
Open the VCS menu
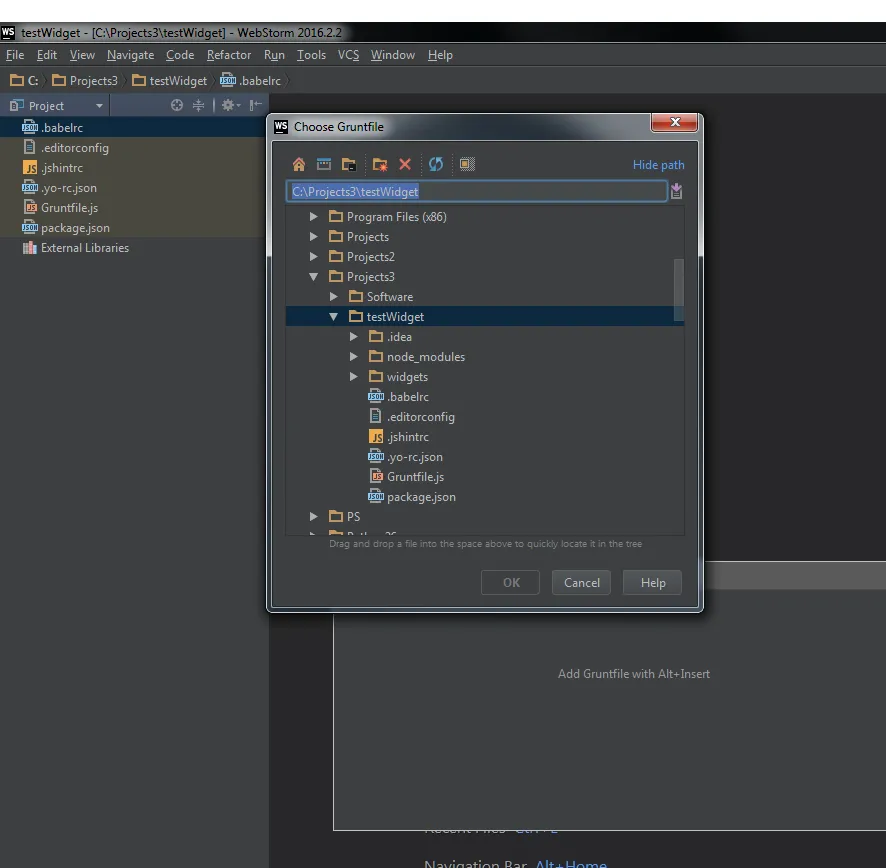coord(348,55)
